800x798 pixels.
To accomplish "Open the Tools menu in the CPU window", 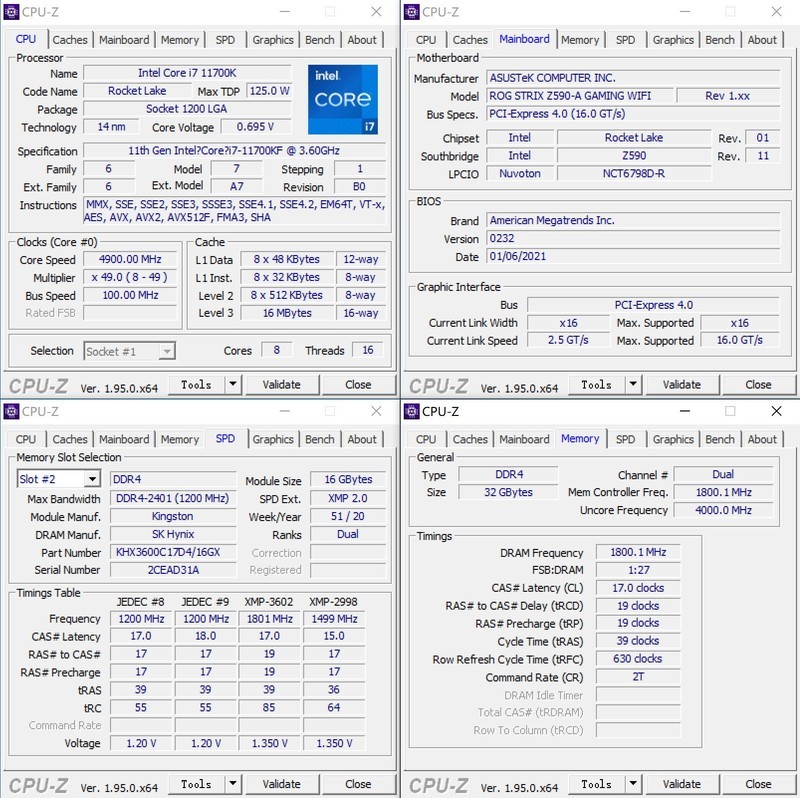I will click(x=197, y=384).
